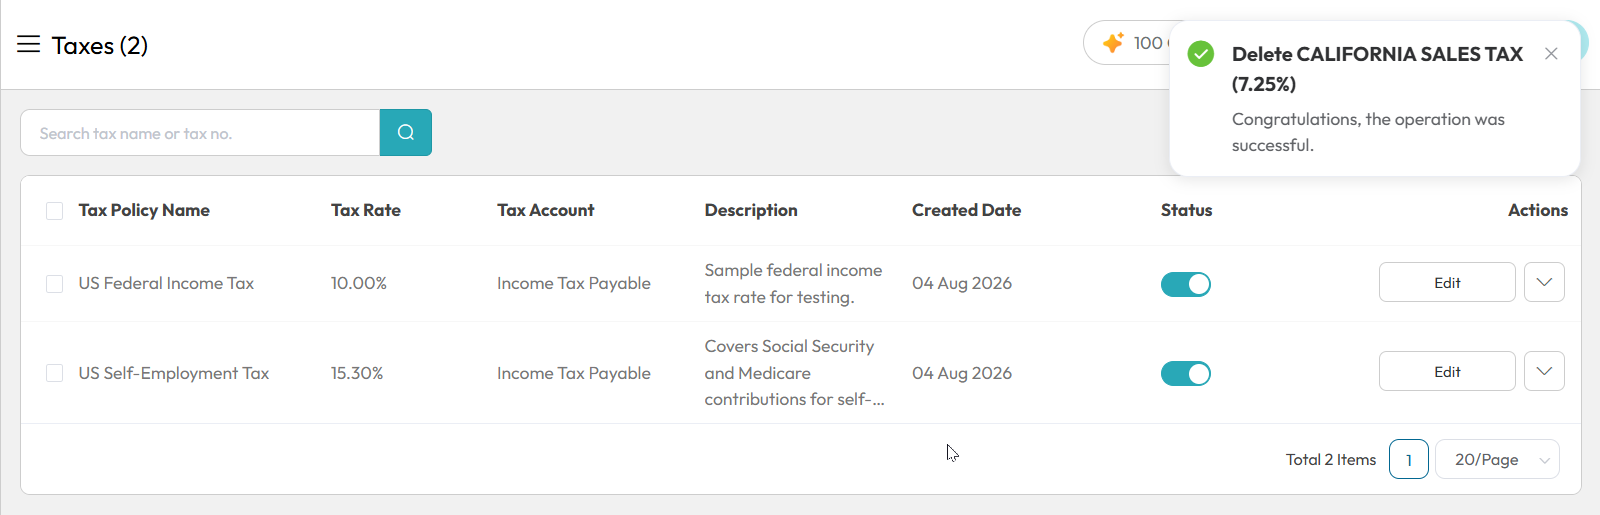Go to pagination page 1
Screen dimensions: 1600x515
coord(1409,459)
